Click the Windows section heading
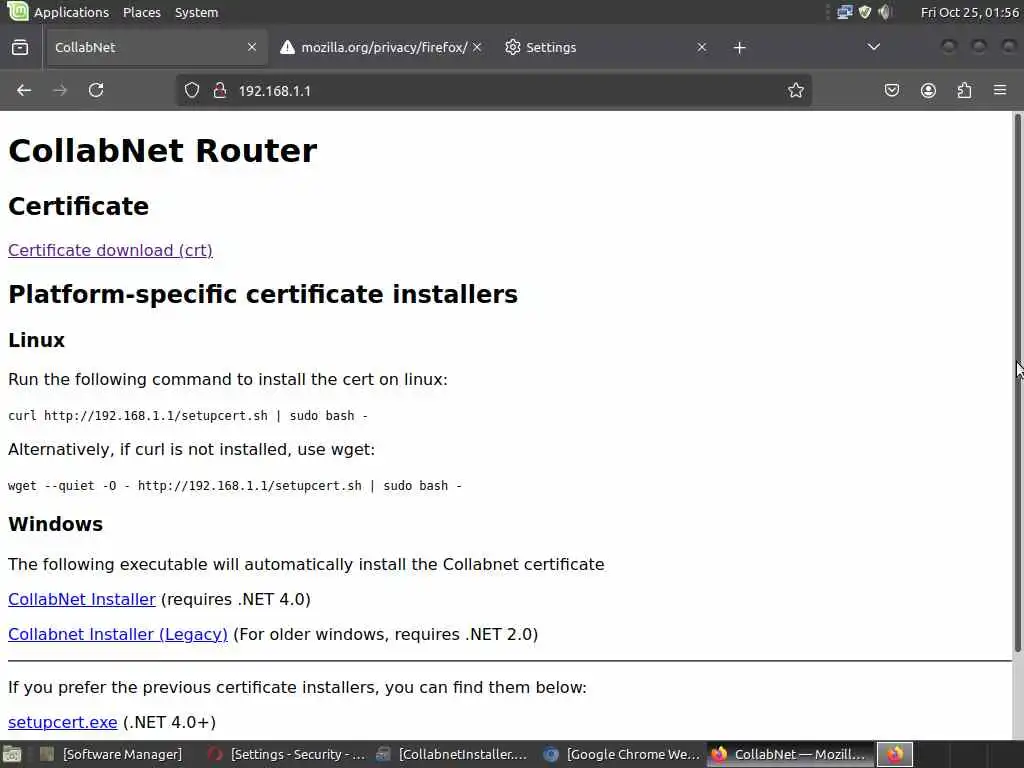 (56, 524)
